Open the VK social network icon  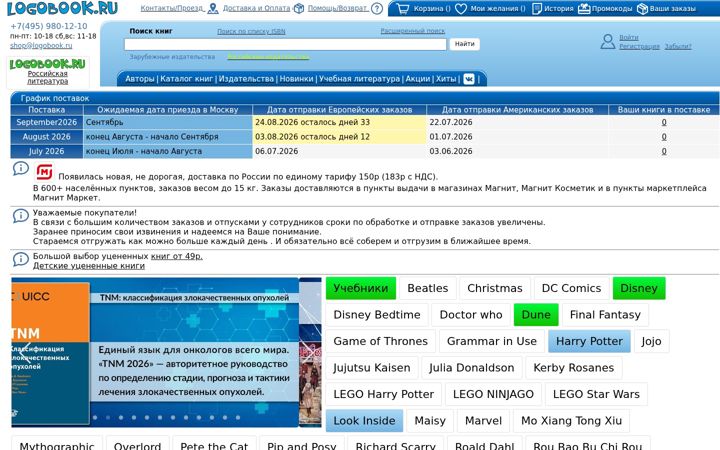coord(469,79)
